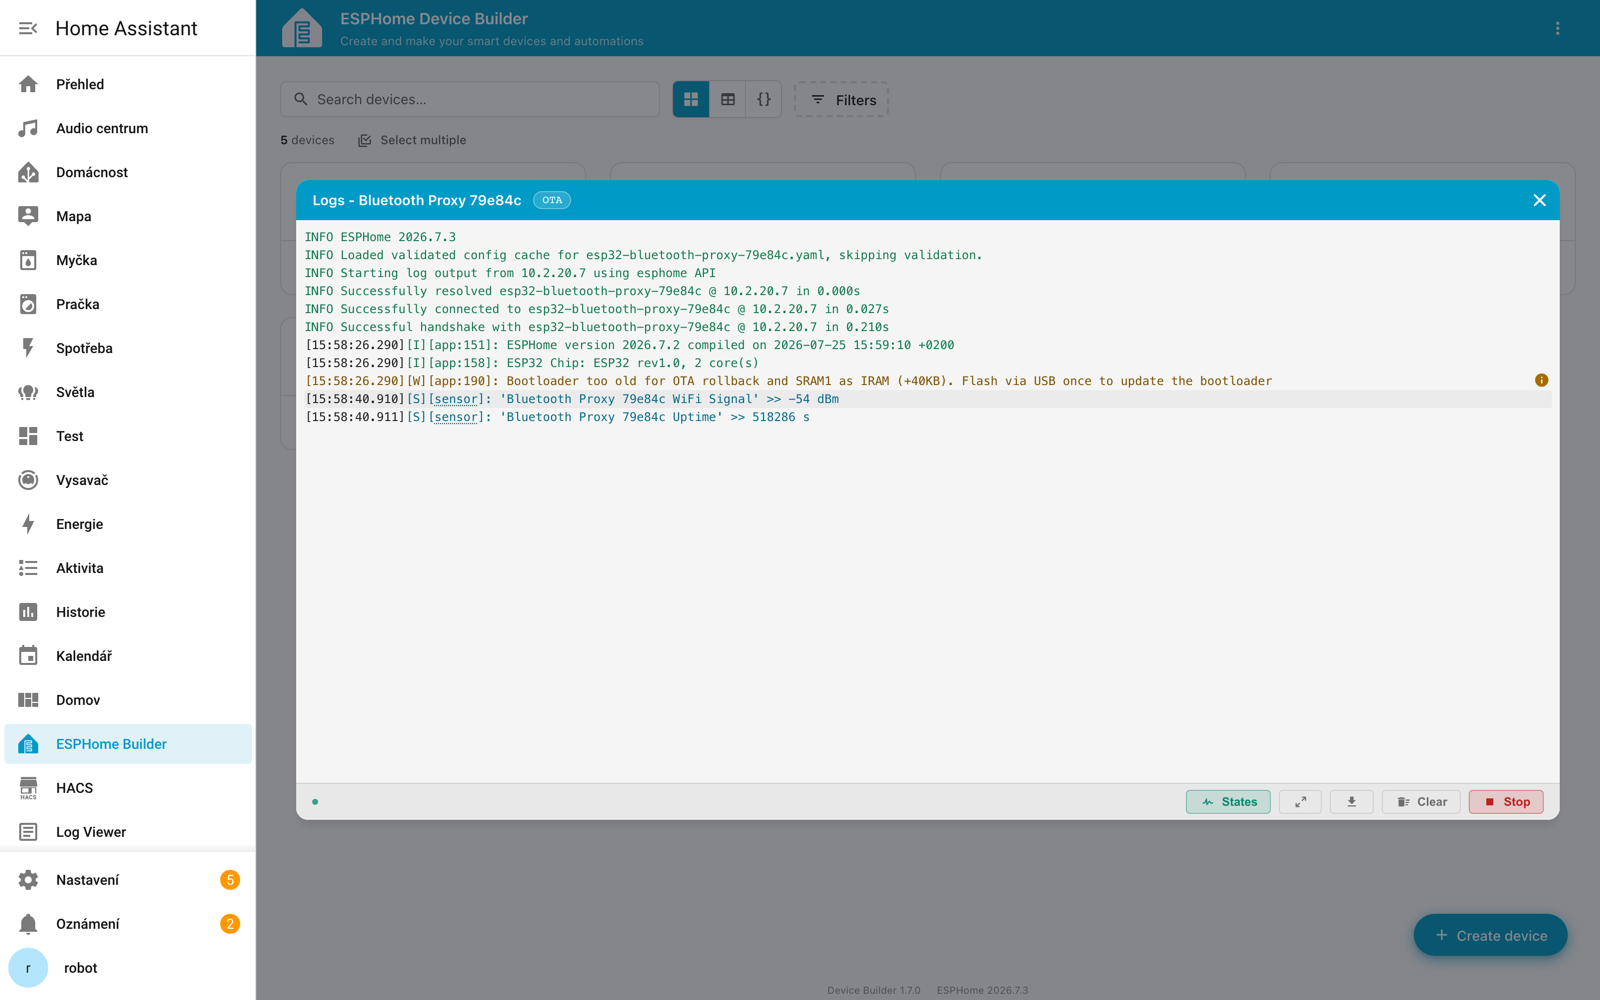Viewport: 1600px width, 1000px height.
Task: Click the 'ESP32 Chip: ESP32 rev1.0' log line
Action: click(532, 363)
